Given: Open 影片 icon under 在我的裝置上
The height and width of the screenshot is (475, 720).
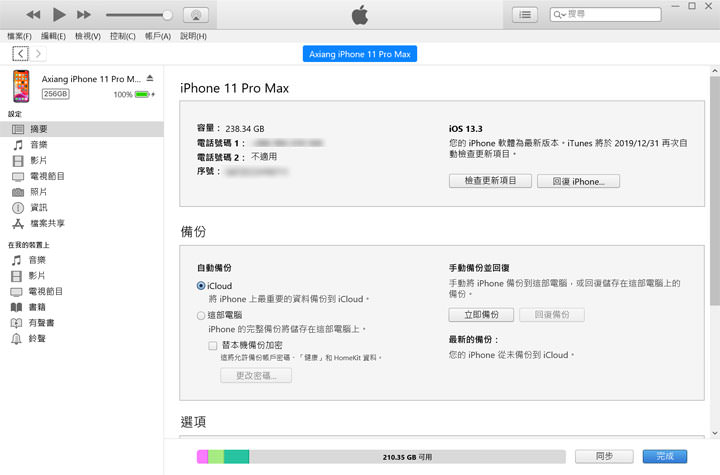Looking at the screenshot, I should click(x=17, y=276).
